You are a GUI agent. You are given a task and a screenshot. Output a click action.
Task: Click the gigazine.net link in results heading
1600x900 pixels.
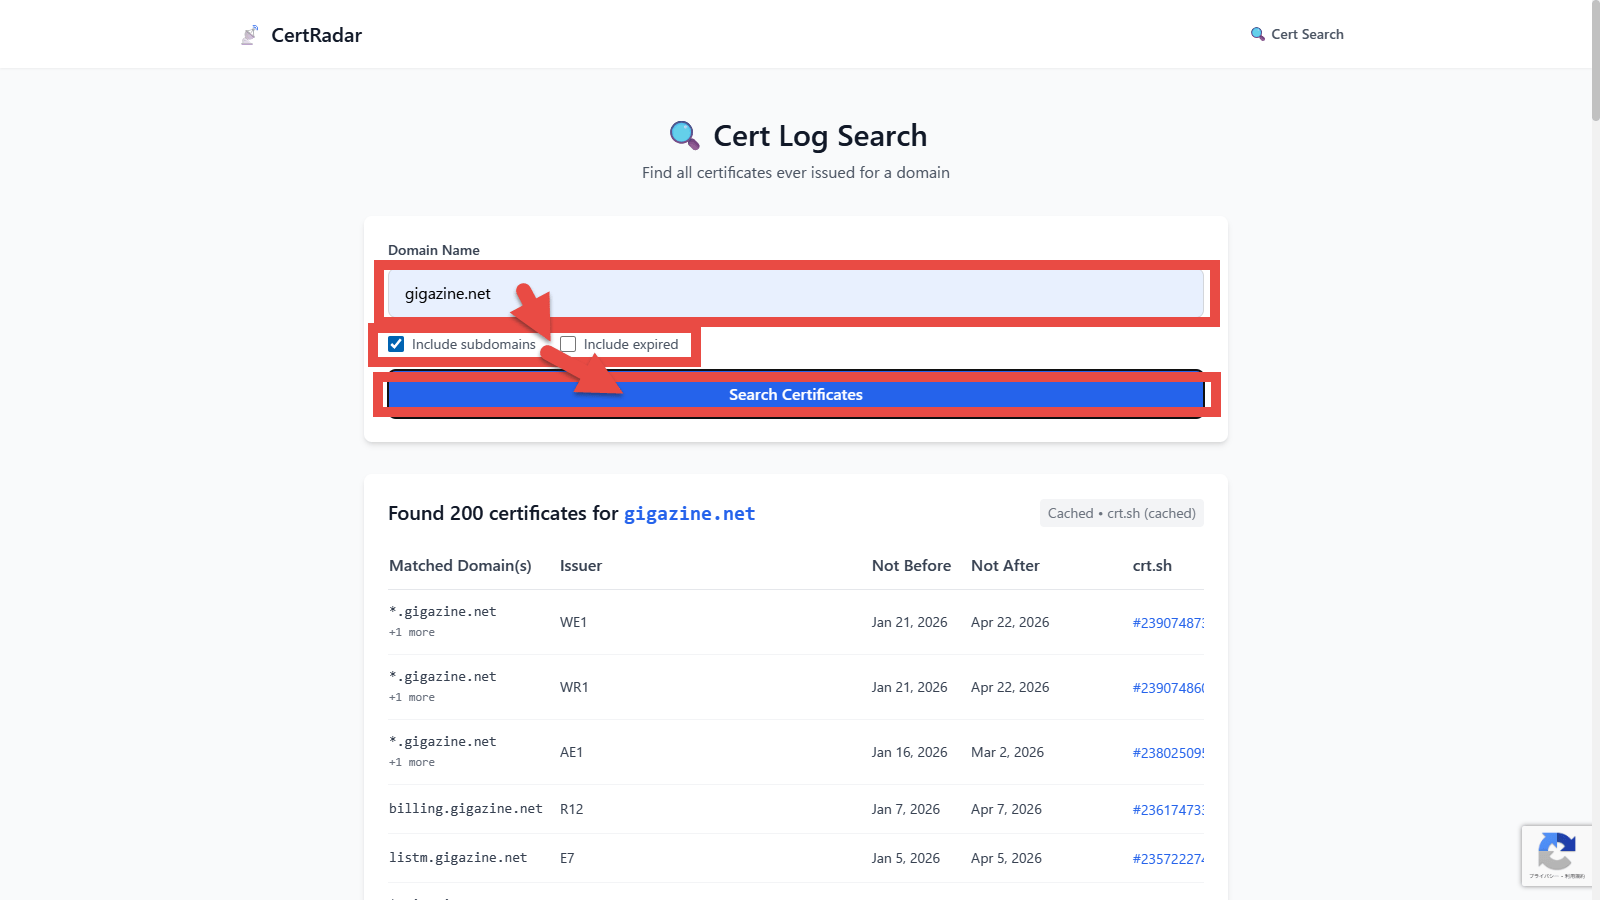(x=689, y=514)
